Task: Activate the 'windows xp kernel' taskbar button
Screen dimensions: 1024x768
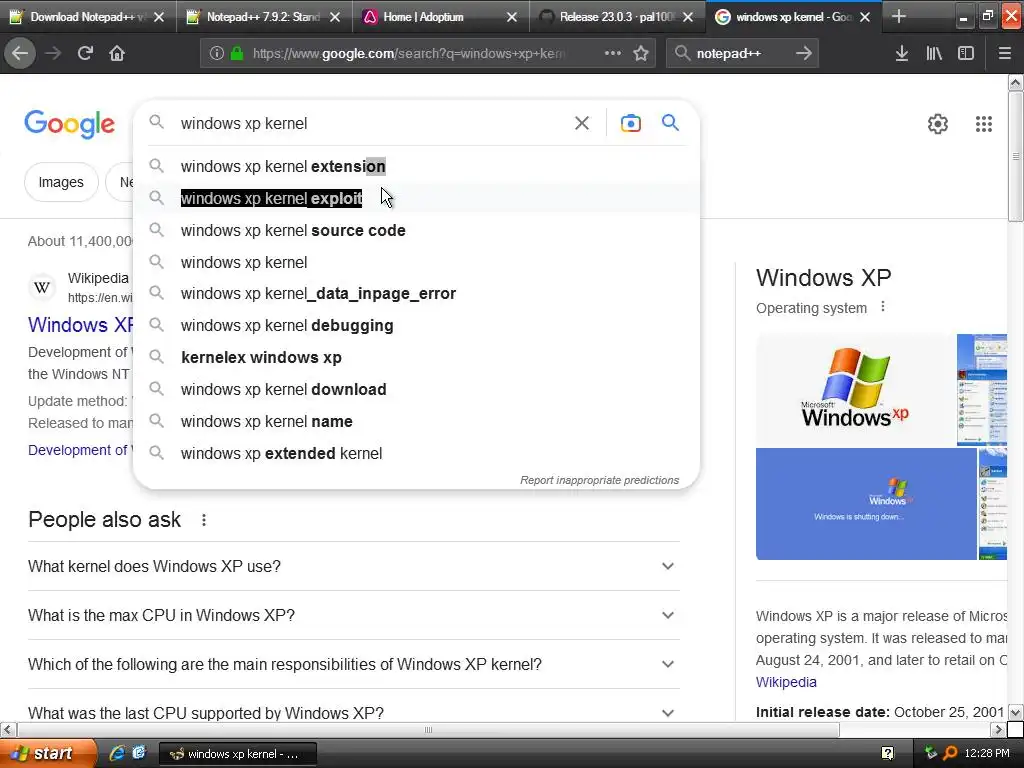Action: [238, 754]
